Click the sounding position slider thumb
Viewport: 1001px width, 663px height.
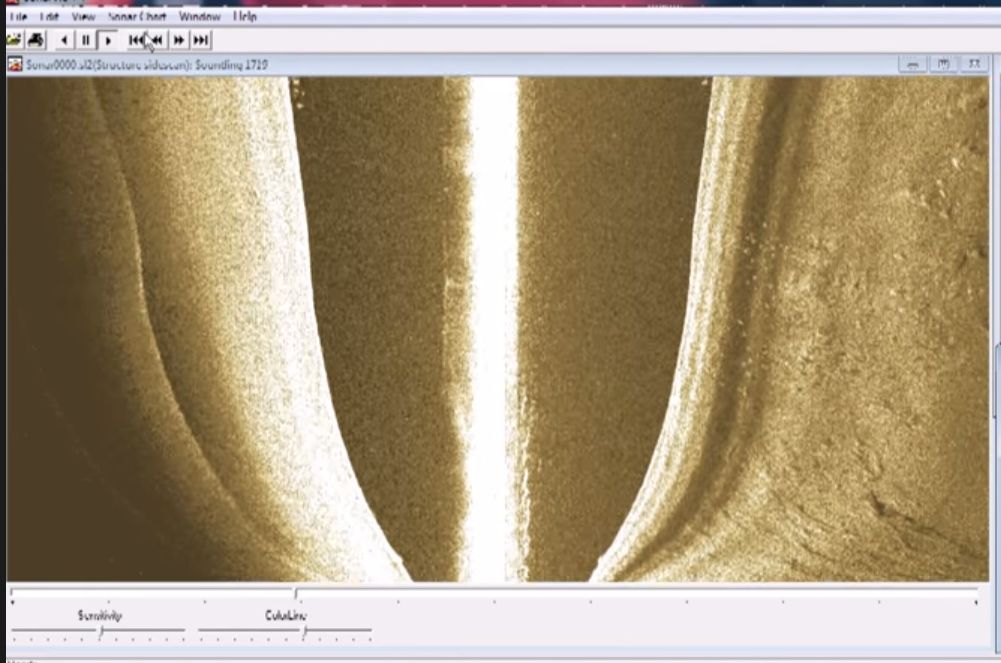coord(295,593)
